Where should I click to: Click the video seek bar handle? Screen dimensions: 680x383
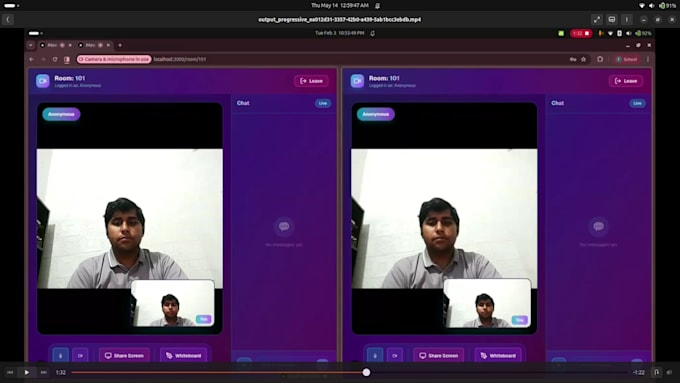366,372
